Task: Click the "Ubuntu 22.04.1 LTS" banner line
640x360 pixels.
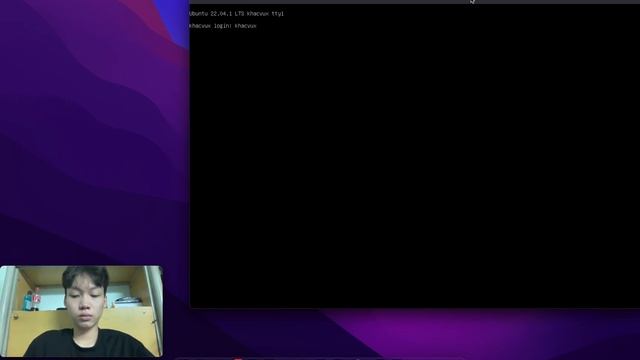Action: click(x=236, y=13)
